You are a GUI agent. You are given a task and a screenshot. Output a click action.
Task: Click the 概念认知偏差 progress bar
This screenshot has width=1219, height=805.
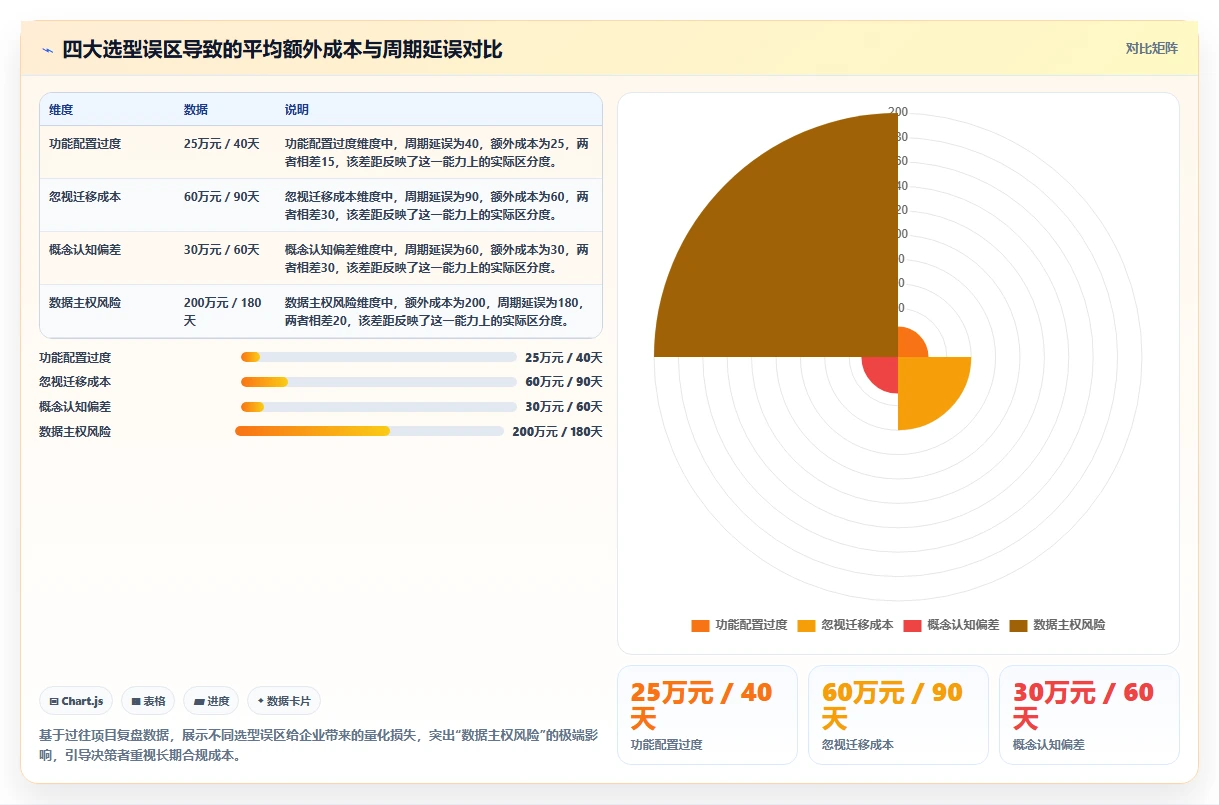coord(379,406)
